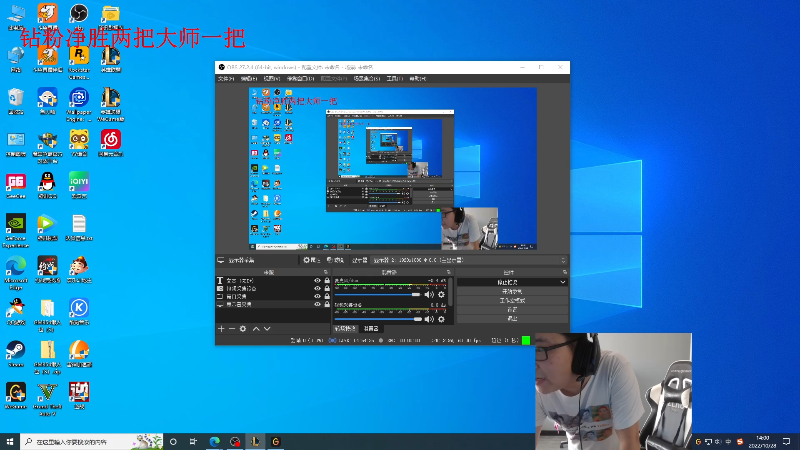The image size is (800, 450).
Task: Mute the second mixer channel speaker icon
Action: tap(429, 319)
